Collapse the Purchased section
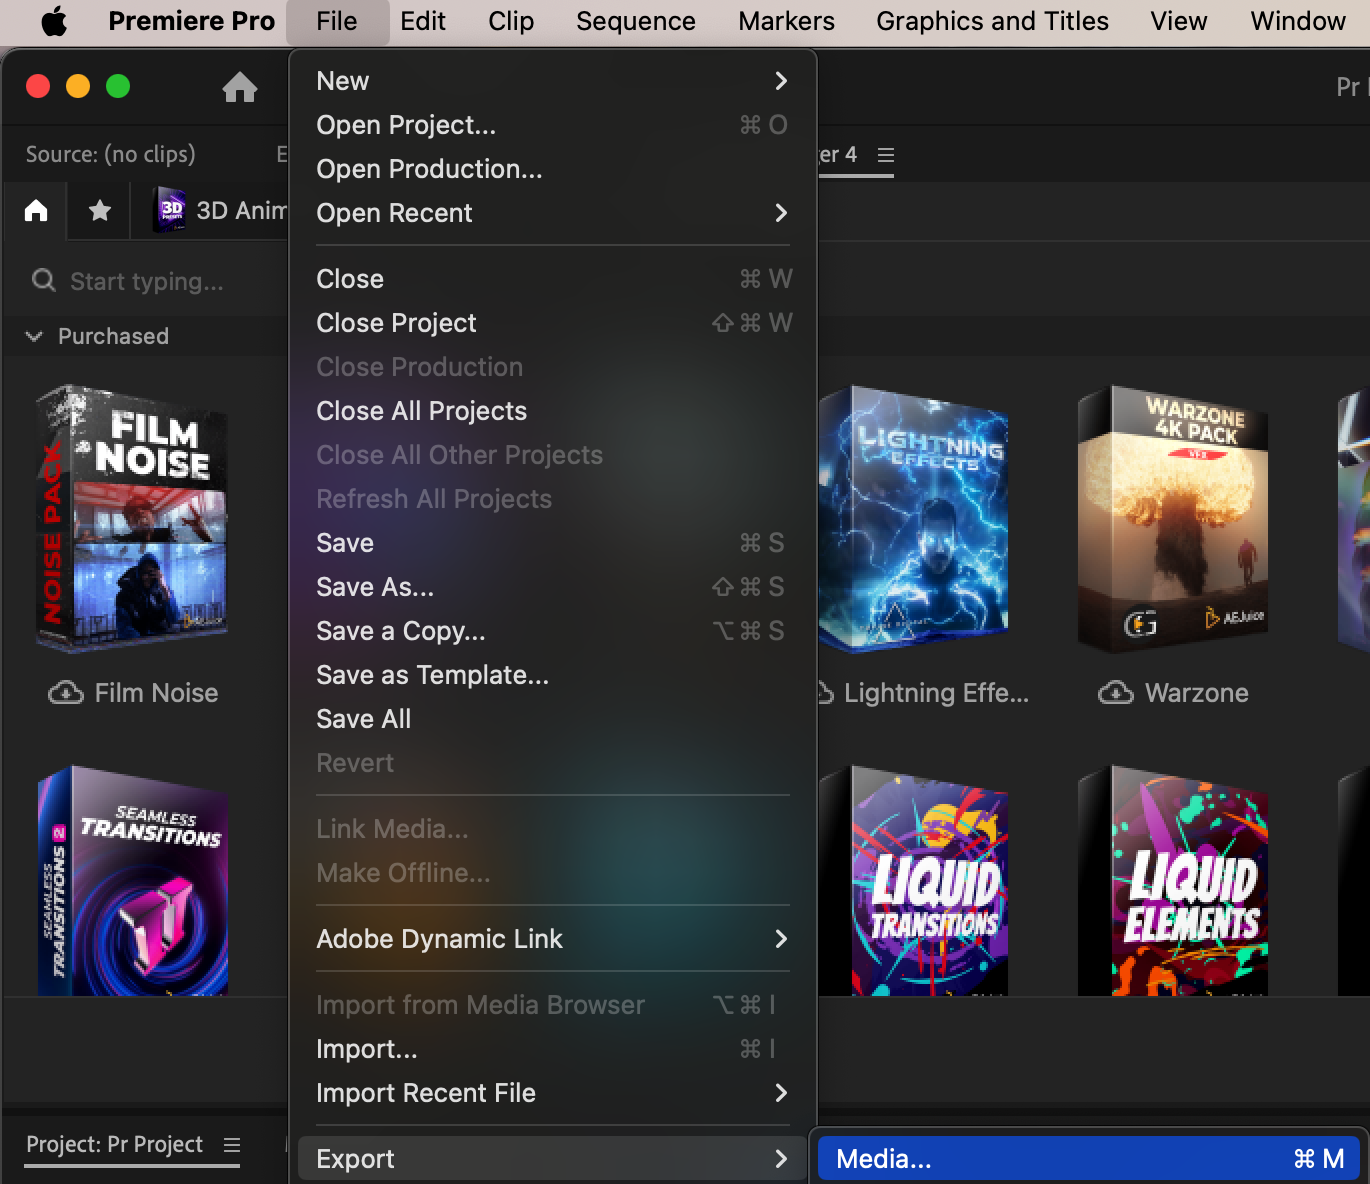 pyautogui.click(x=34, y=336)
